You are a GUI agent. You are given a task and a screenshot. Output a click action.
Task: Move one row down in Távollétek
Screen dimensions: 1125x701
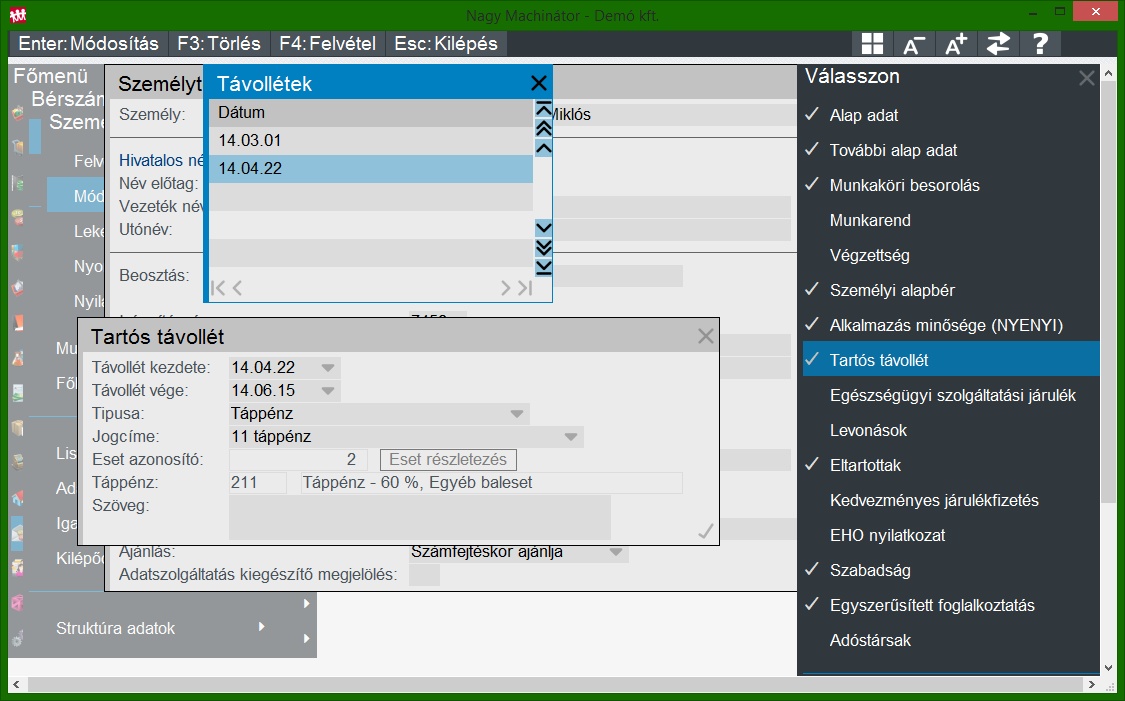544,228
